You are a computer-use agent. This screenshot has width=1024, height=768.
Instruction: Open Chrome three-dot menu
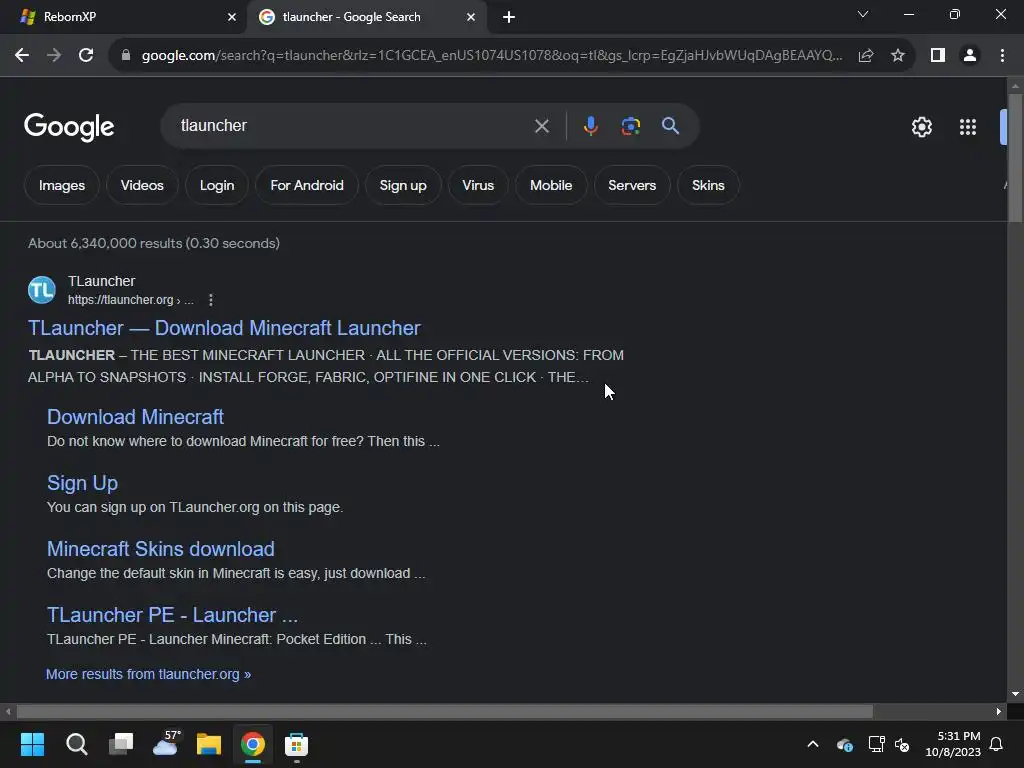click(x=1002, y=56)
